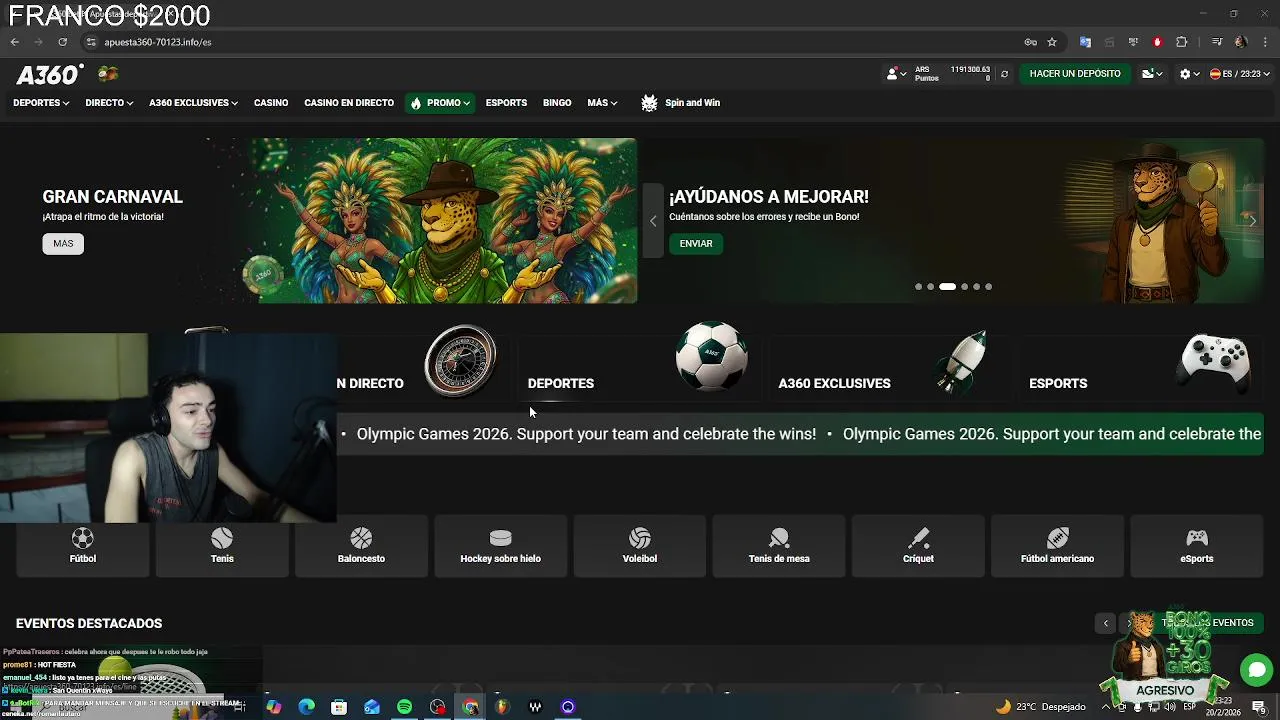Reload the page with the refresh icon
Screen dimensions: 1280x720
point(62,42)
